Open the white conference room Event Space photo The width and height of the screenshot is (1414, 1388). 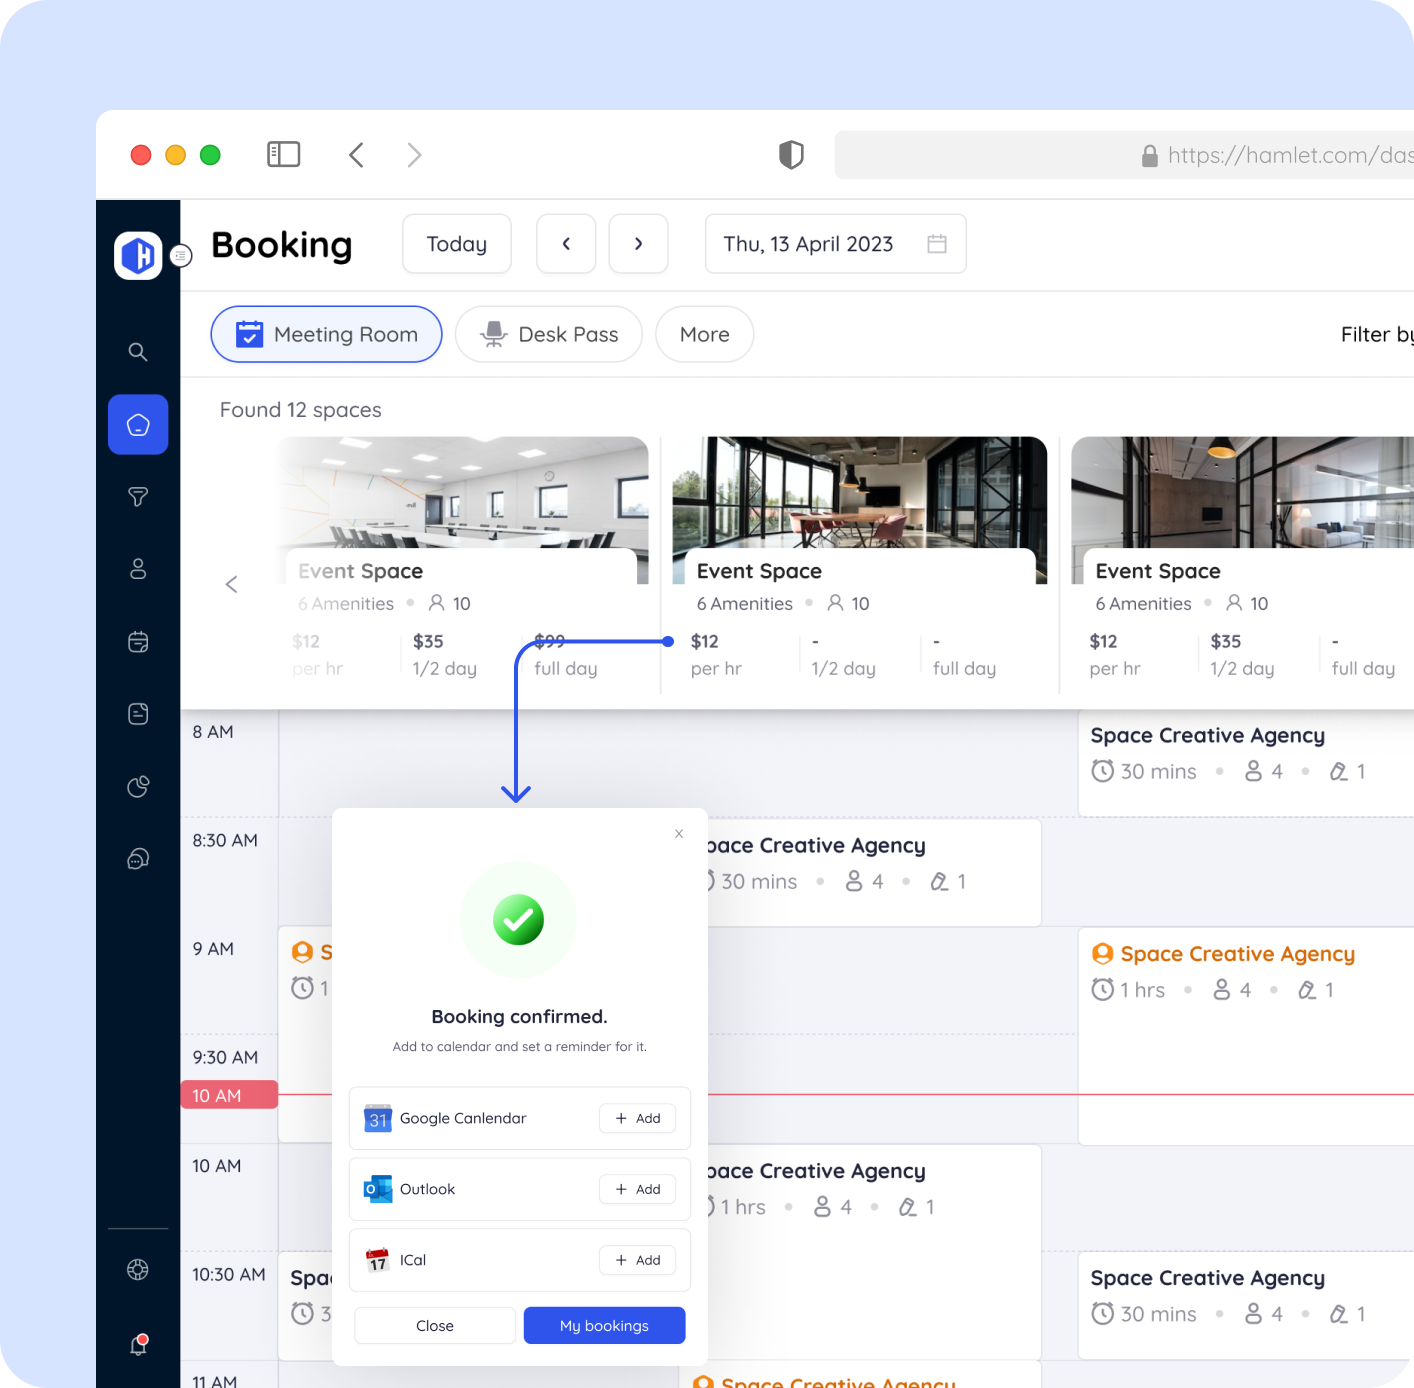(x=462, y=492)
